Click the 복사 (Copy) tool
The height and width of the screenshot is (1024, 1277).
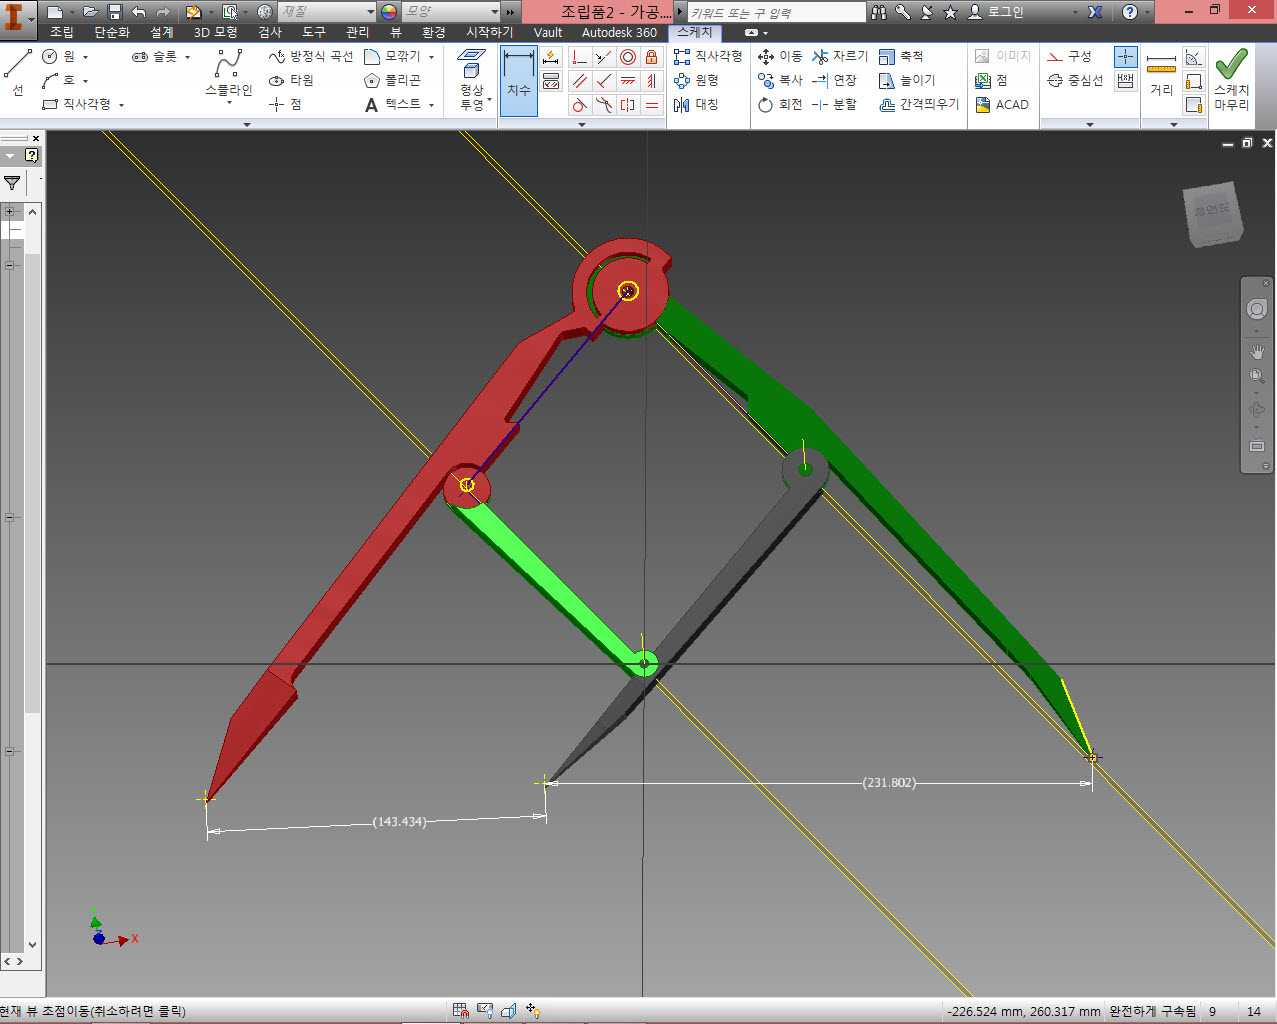(x=780, y=80)
